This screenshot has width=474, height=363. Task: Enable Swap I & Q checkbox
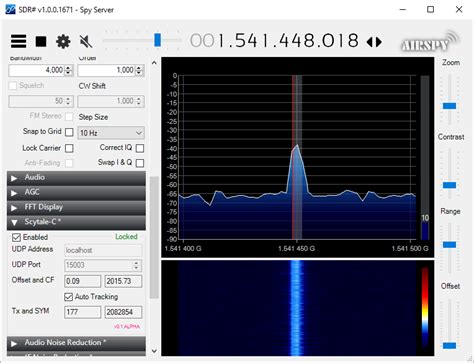[140, 163]
